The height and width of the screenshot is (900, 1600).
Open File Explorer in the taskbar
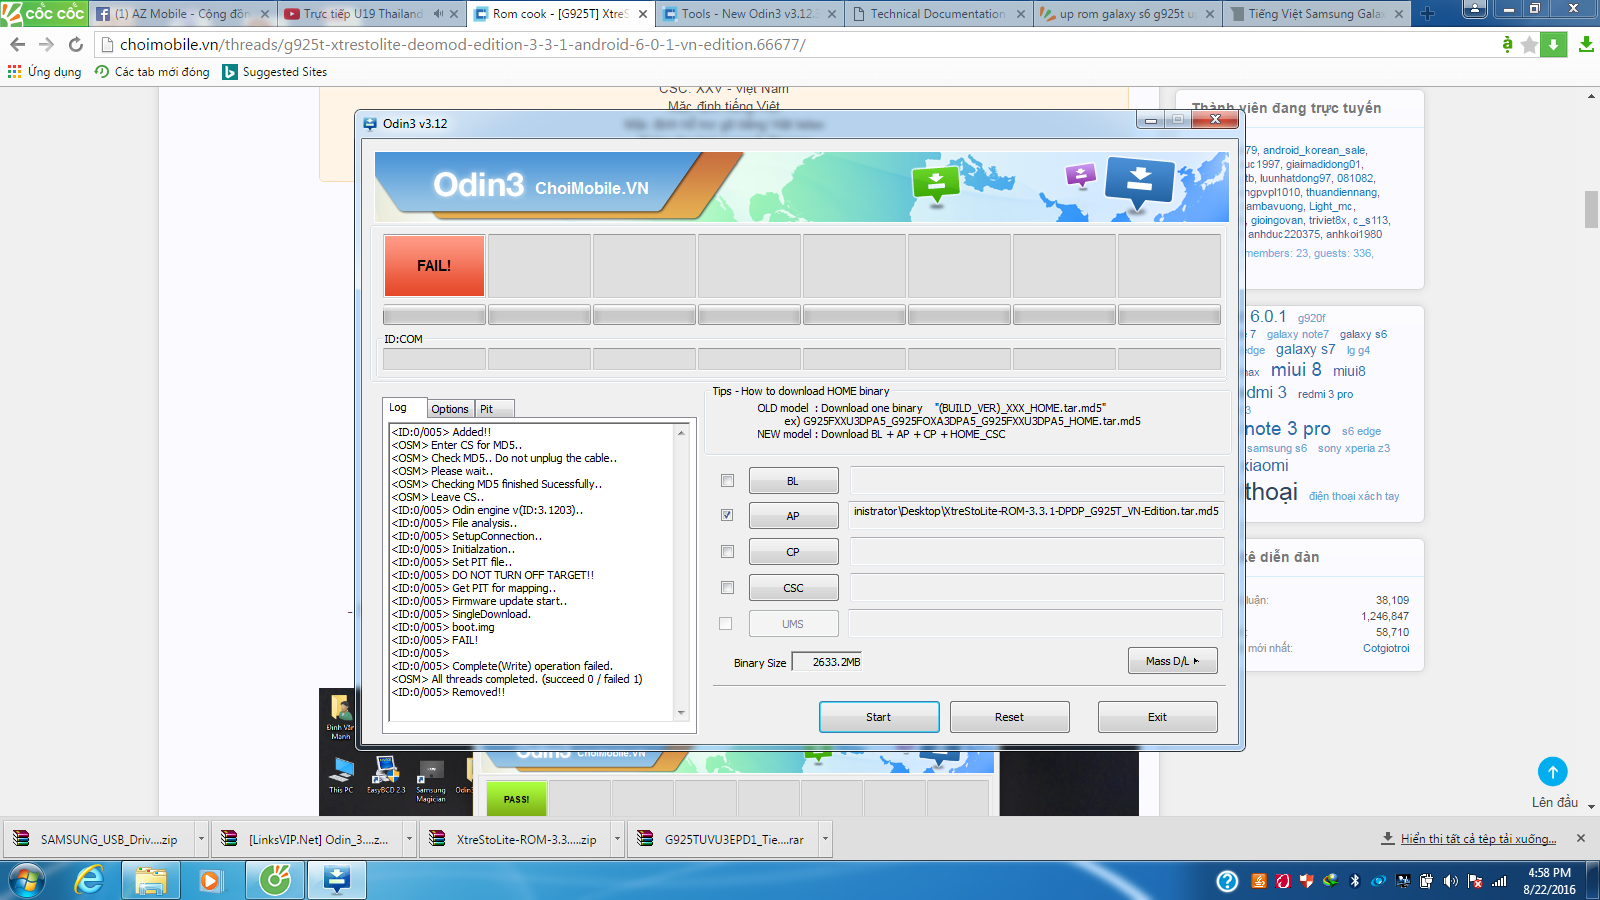[x=151, y=880]
